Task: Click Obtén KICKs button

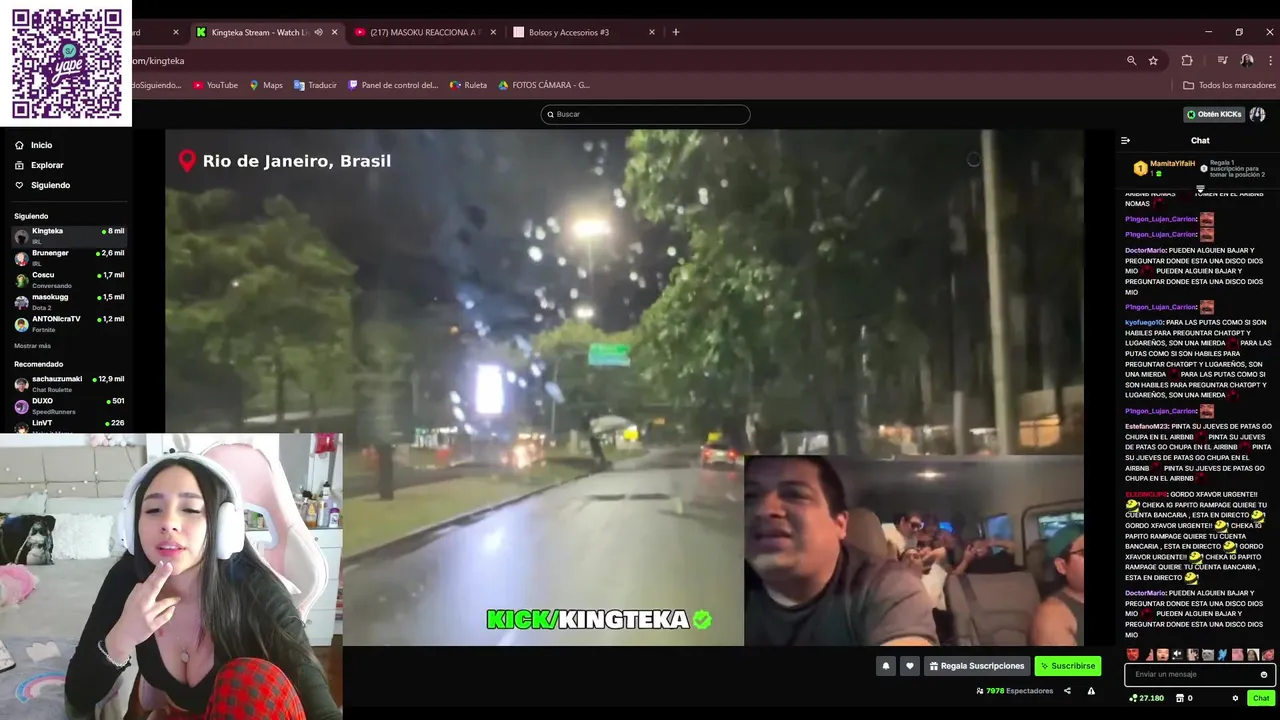Action: 1214,114
